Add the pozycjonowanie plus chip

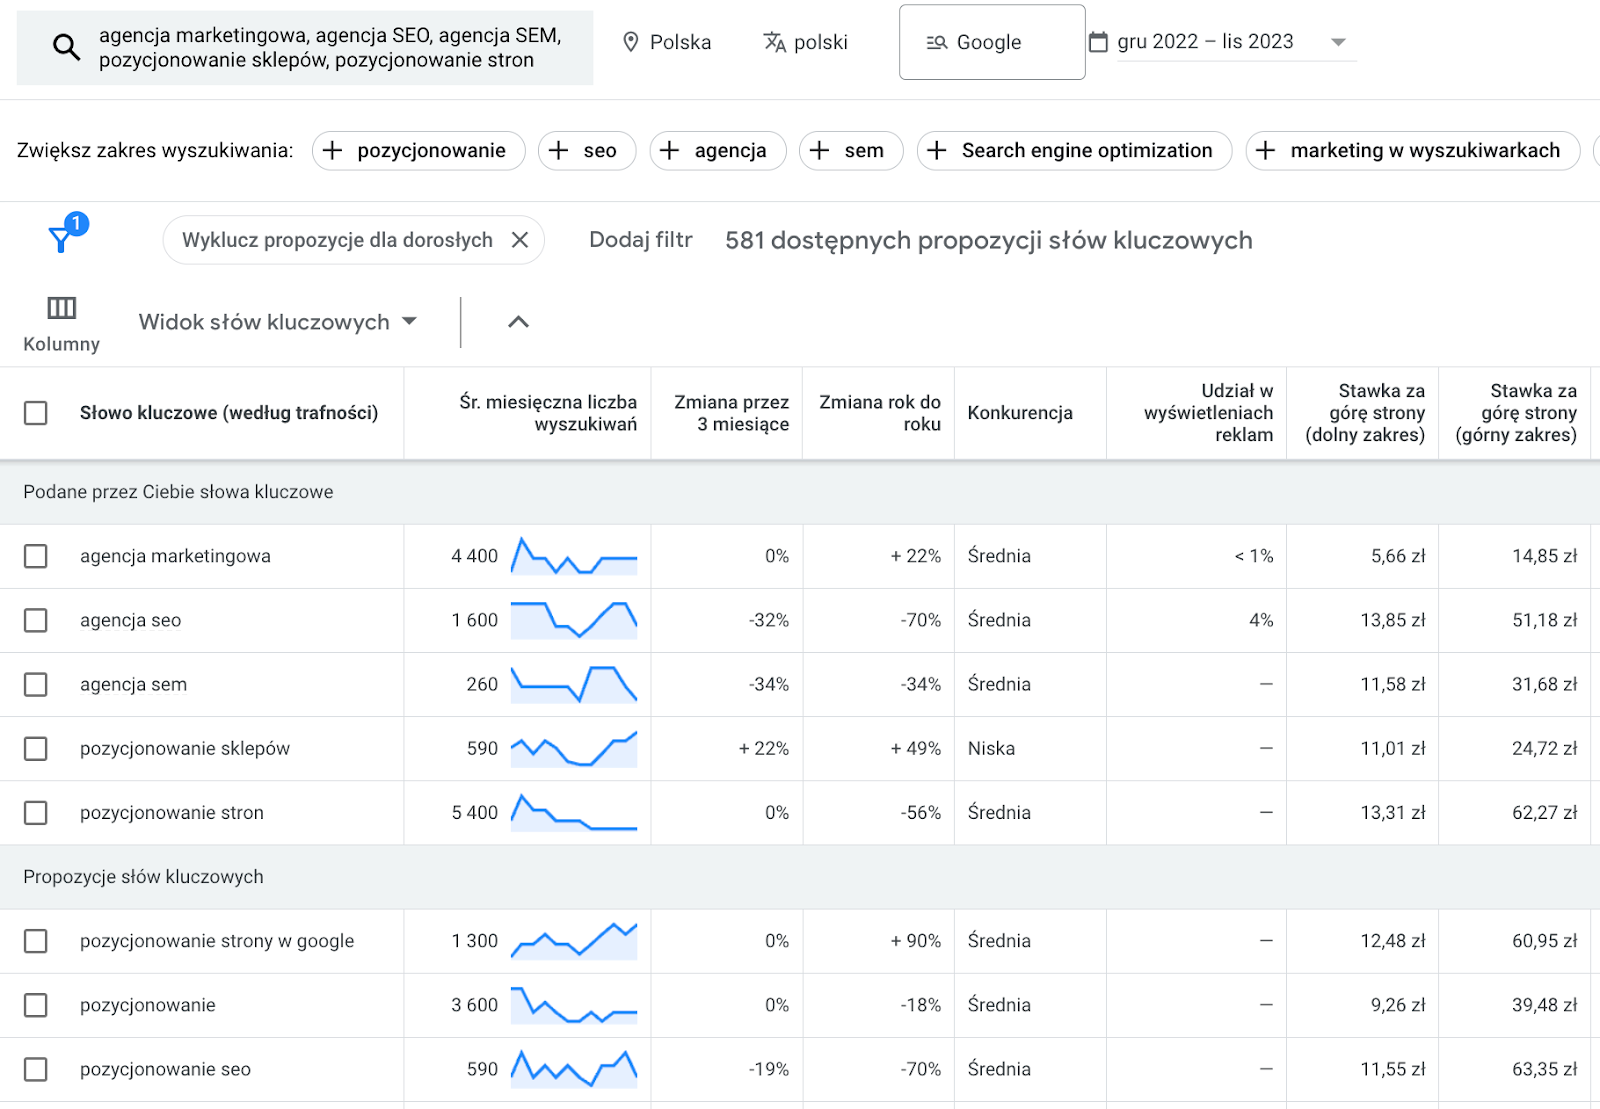pyautogui.click(x=418, y=151)
